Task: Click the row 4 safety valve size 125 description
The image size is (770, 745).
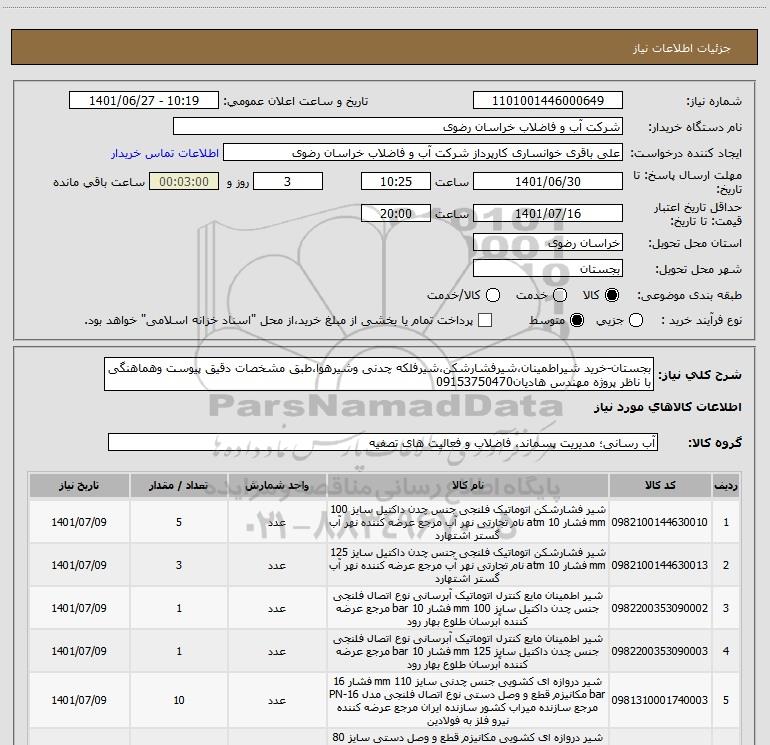Action: pyautogui.click(x=468, y=651)
